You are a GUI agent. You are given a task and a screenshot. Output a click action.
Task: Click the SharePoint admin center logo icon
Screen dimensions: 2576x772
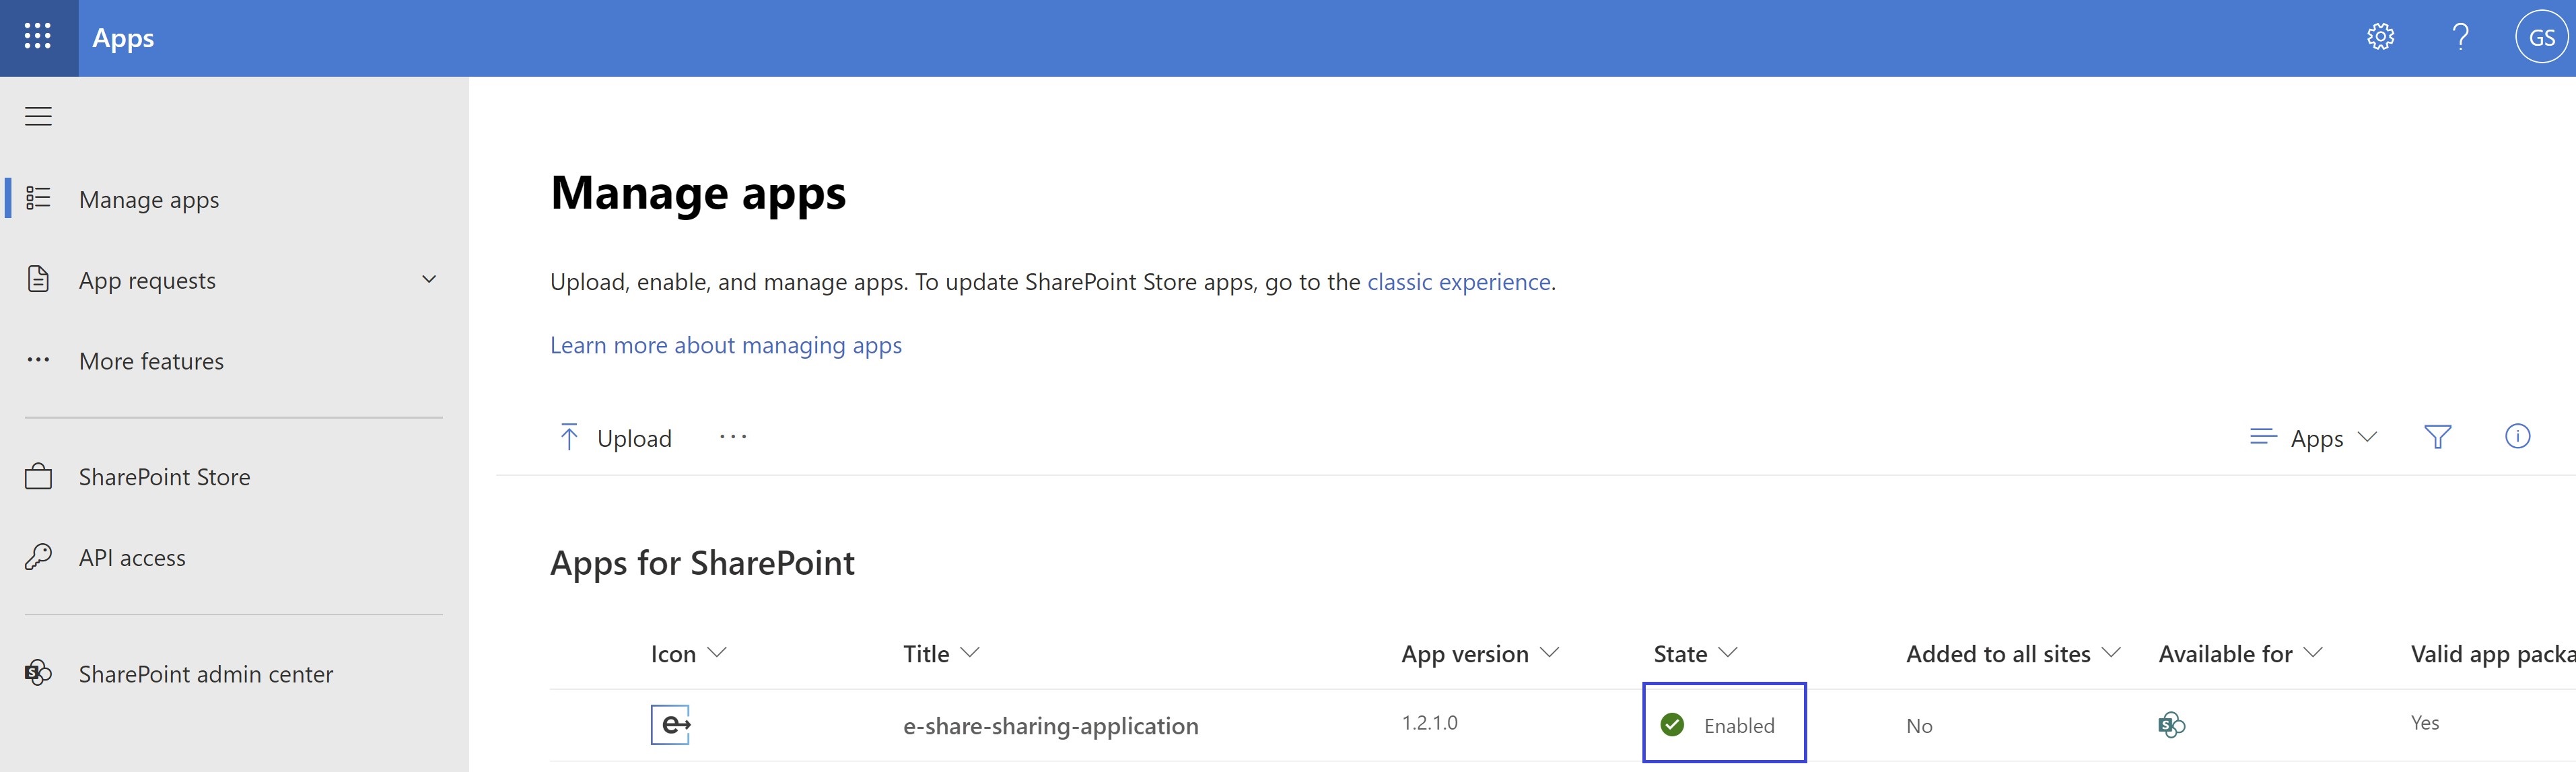38,673
